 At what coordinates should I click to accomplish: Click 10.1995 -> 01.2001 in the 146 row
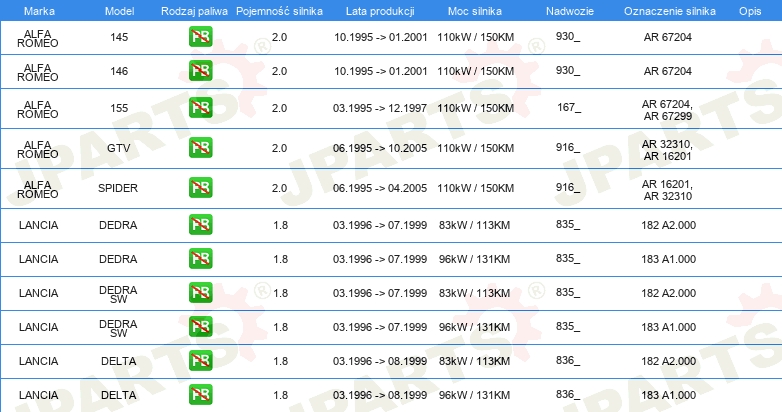click(381, 71)
